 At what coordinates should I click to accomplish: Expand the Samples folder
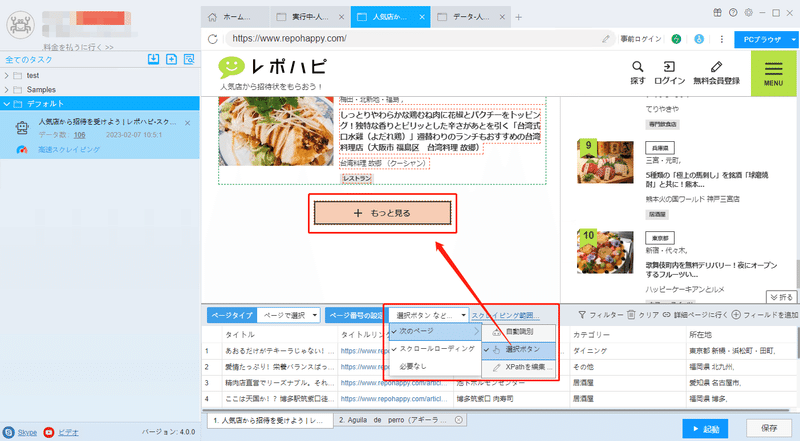pos(7,90)
